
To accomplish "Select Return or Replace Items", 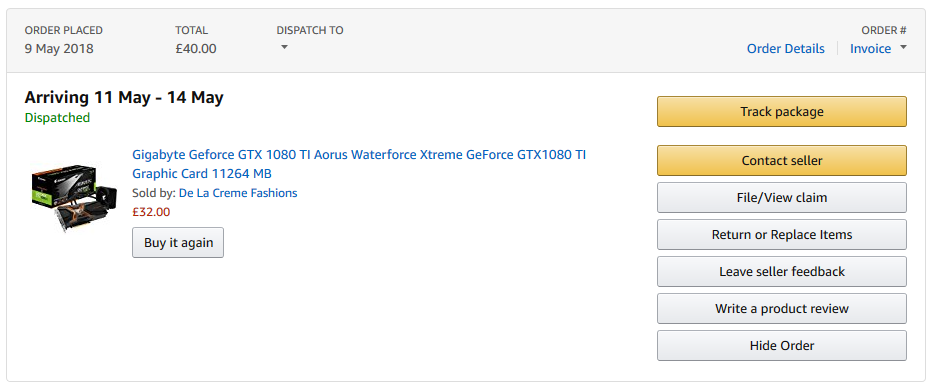I will point(782,234).
